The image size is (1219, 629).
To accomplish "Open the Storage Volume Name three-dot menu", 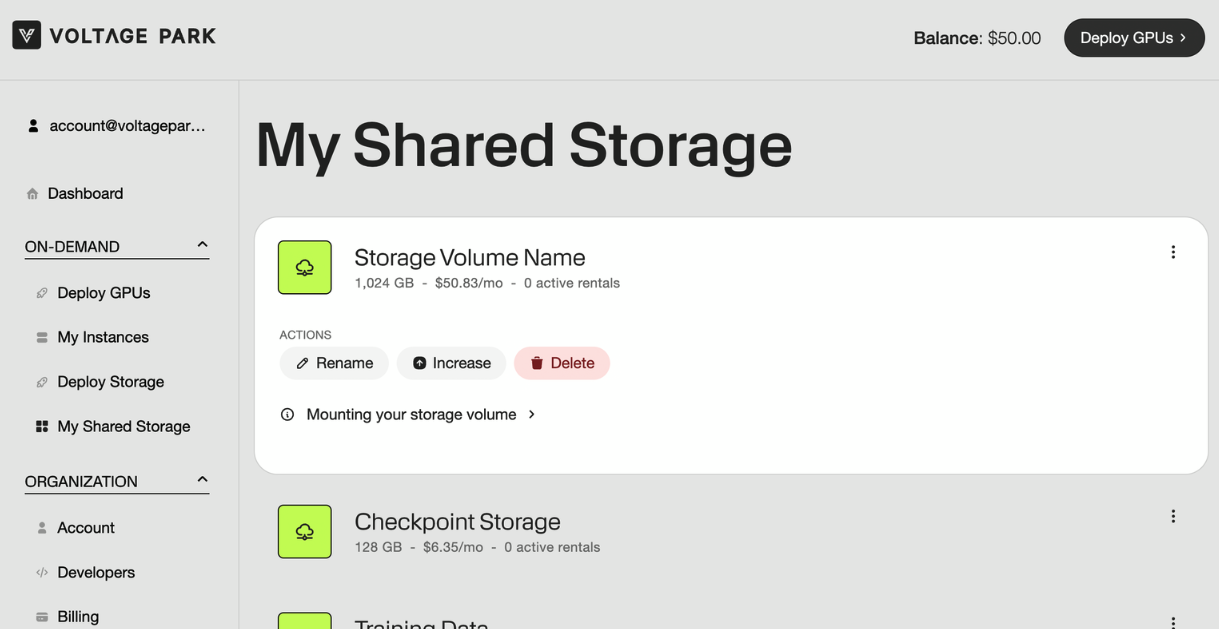I will (1173, 252).
